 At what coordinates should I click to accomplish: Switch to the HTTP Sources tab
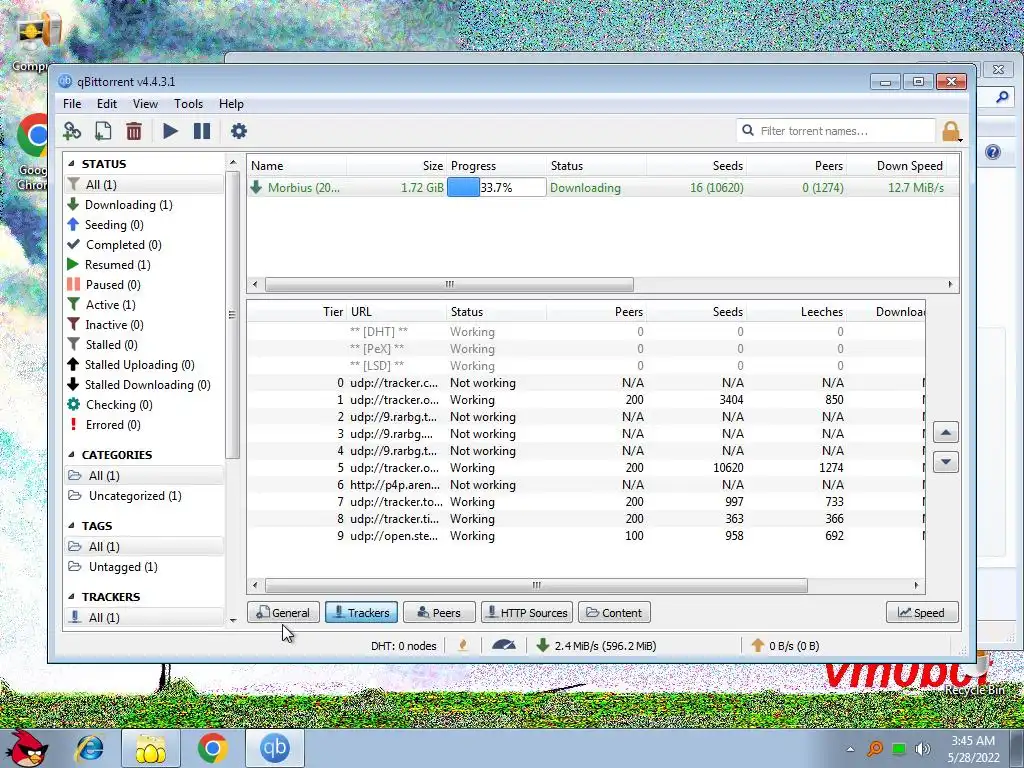pyautogui.click(x=527, y=613)
